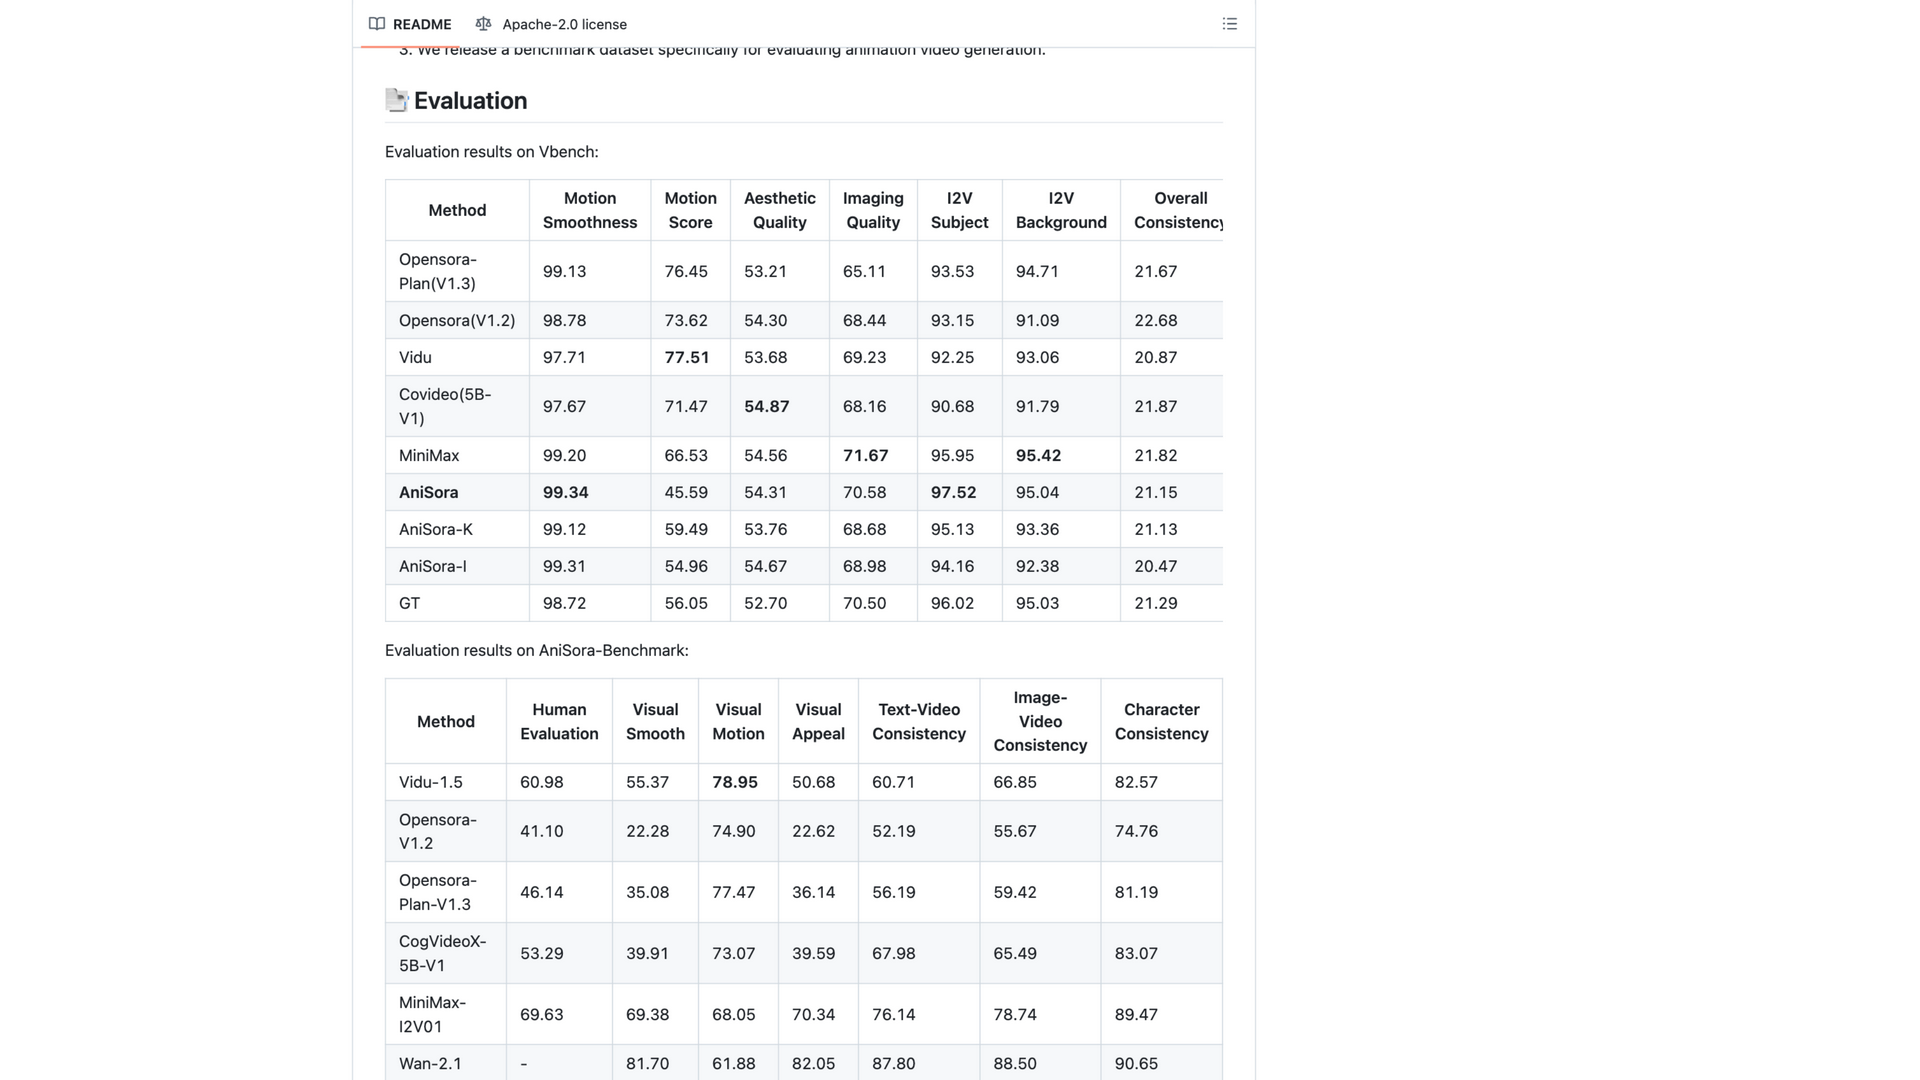
Task: Click the GT row name
Action: [x=410, y=604]
